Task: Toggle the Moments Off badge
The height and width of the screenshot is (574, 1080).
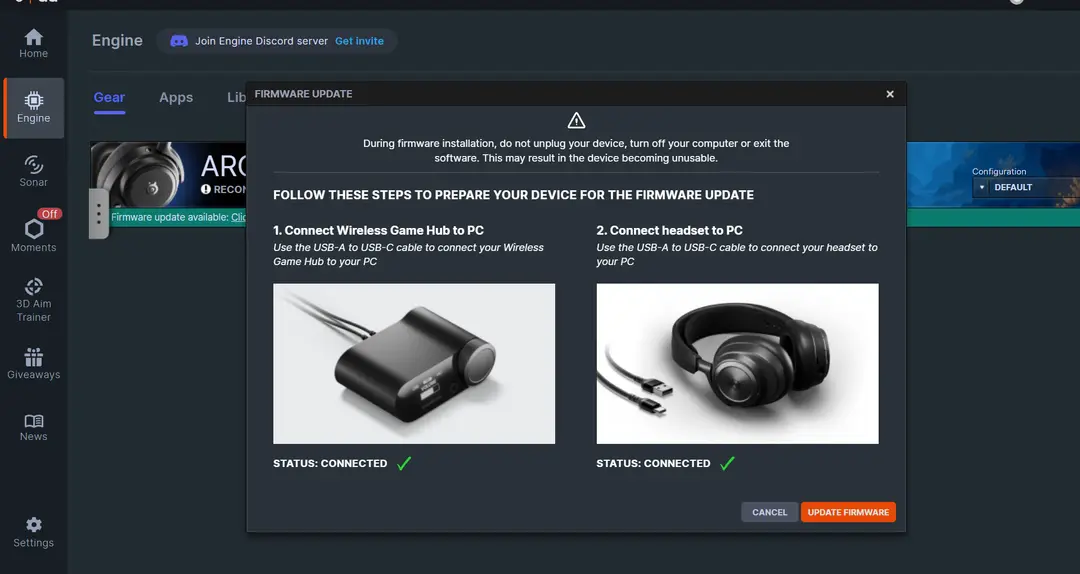Action: pyautogui.click(x=50, y=214)
